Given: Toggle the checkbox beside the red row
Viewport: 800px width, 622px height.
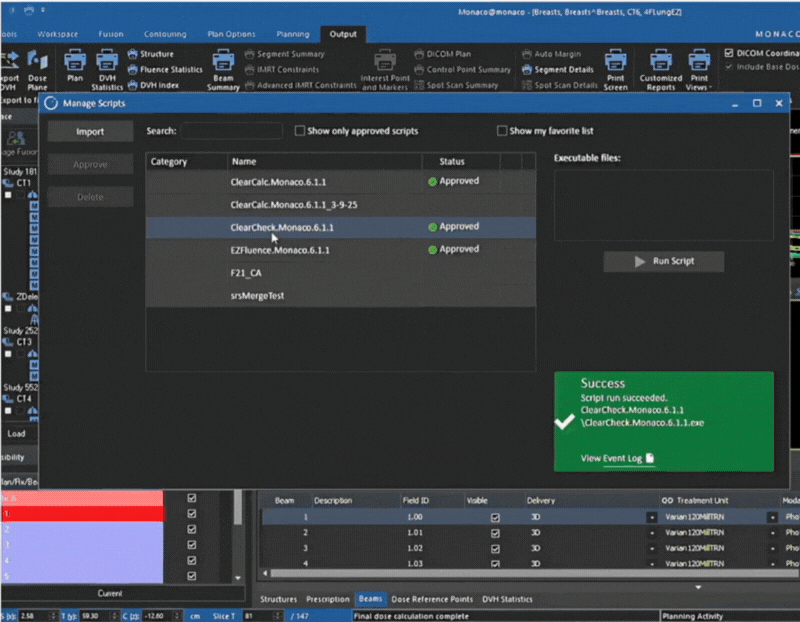Looking at the screenshot, I should point(192,514).
